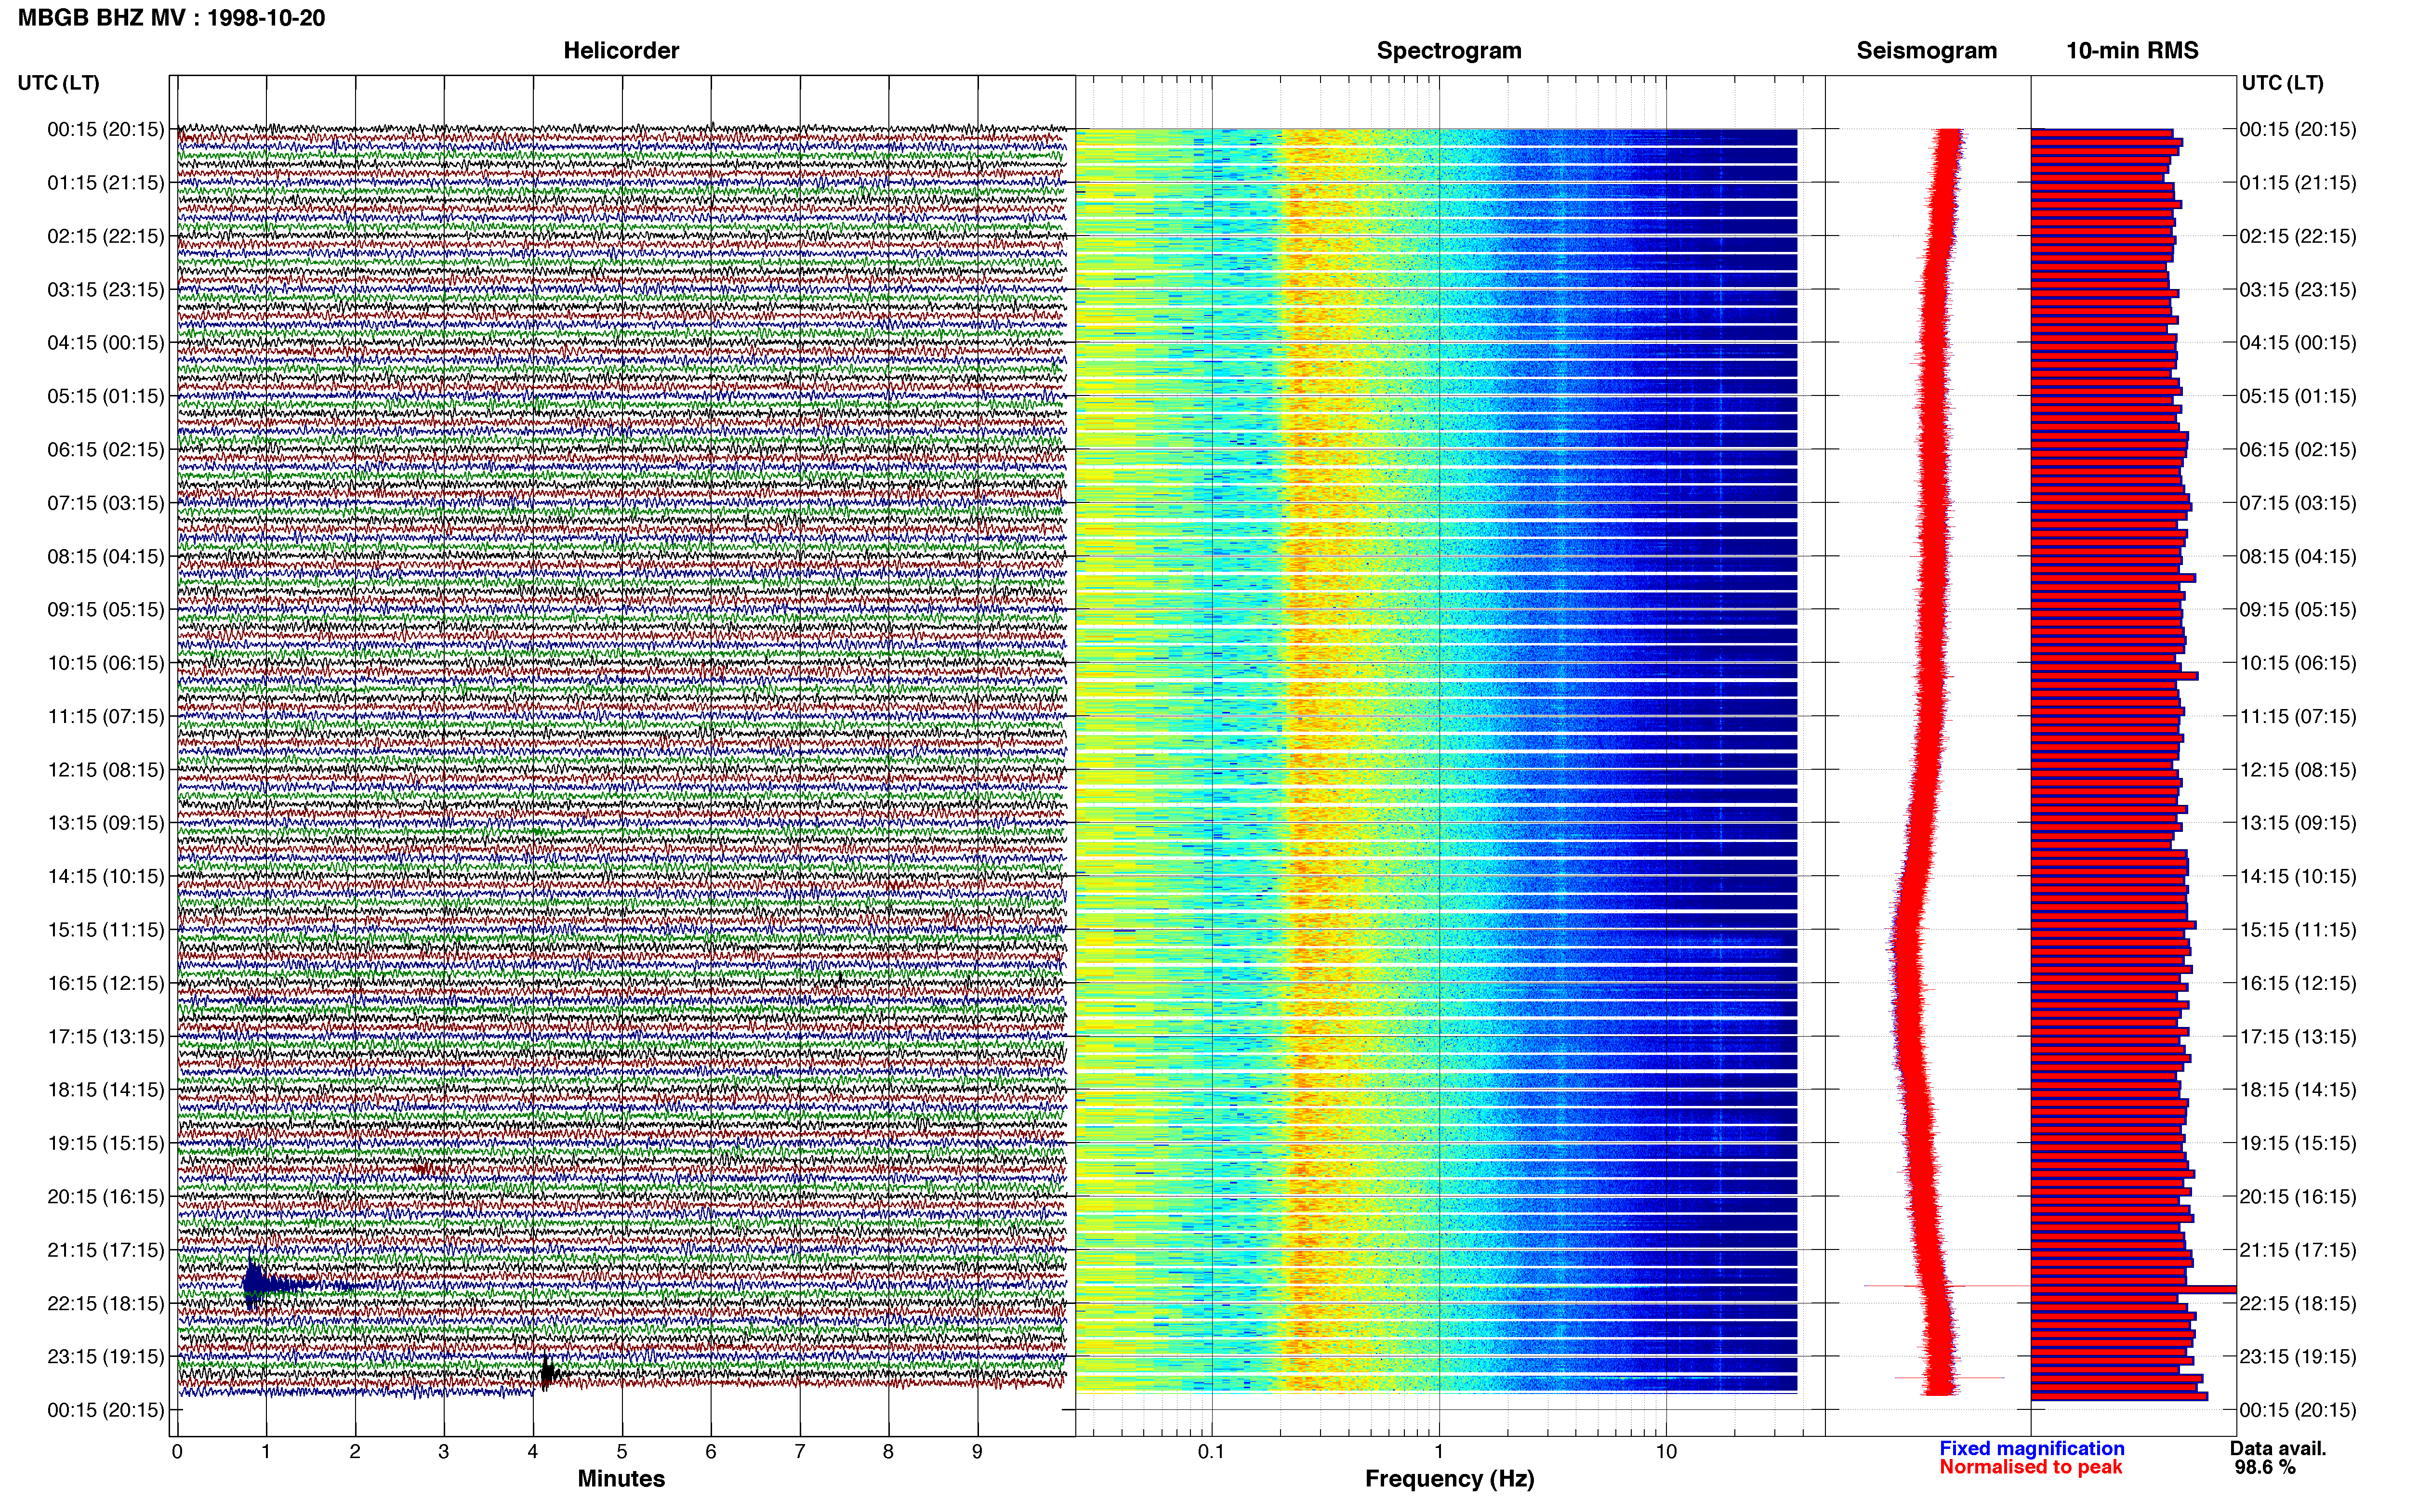This screenshot has height=1512, width=2418.
Task: Click the 3 tick on the Minutes axis
Action: (x=444, y=1451)
